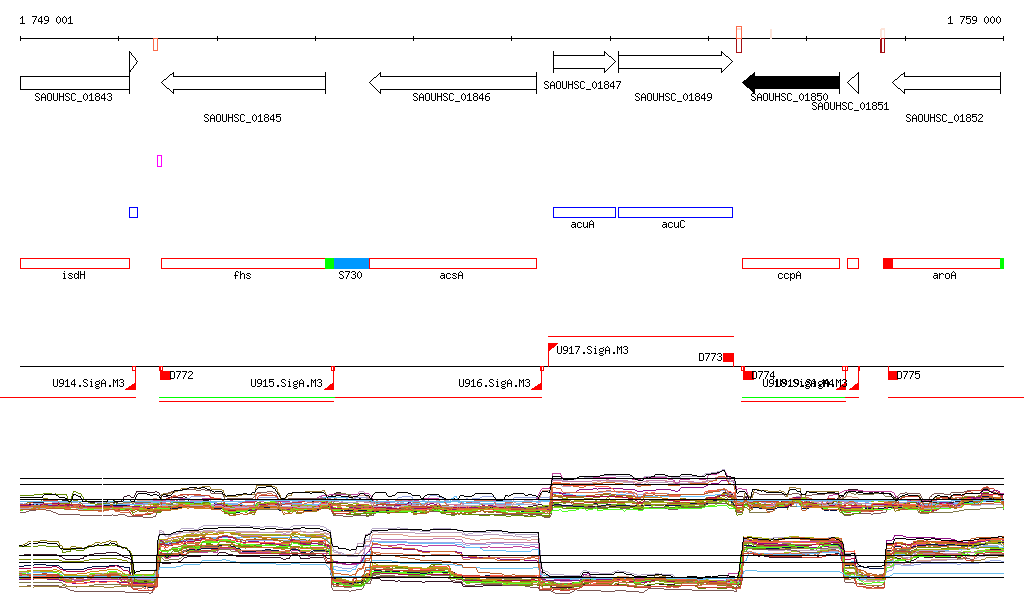Click the start coordinate 1 749 001
Screen dimensions: 1024x611
pyautogui.click(x=46, y=20)
